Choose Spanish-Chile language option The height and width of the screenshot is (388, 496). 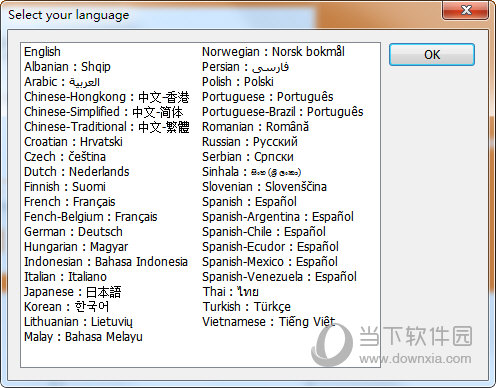pos(264,232)
